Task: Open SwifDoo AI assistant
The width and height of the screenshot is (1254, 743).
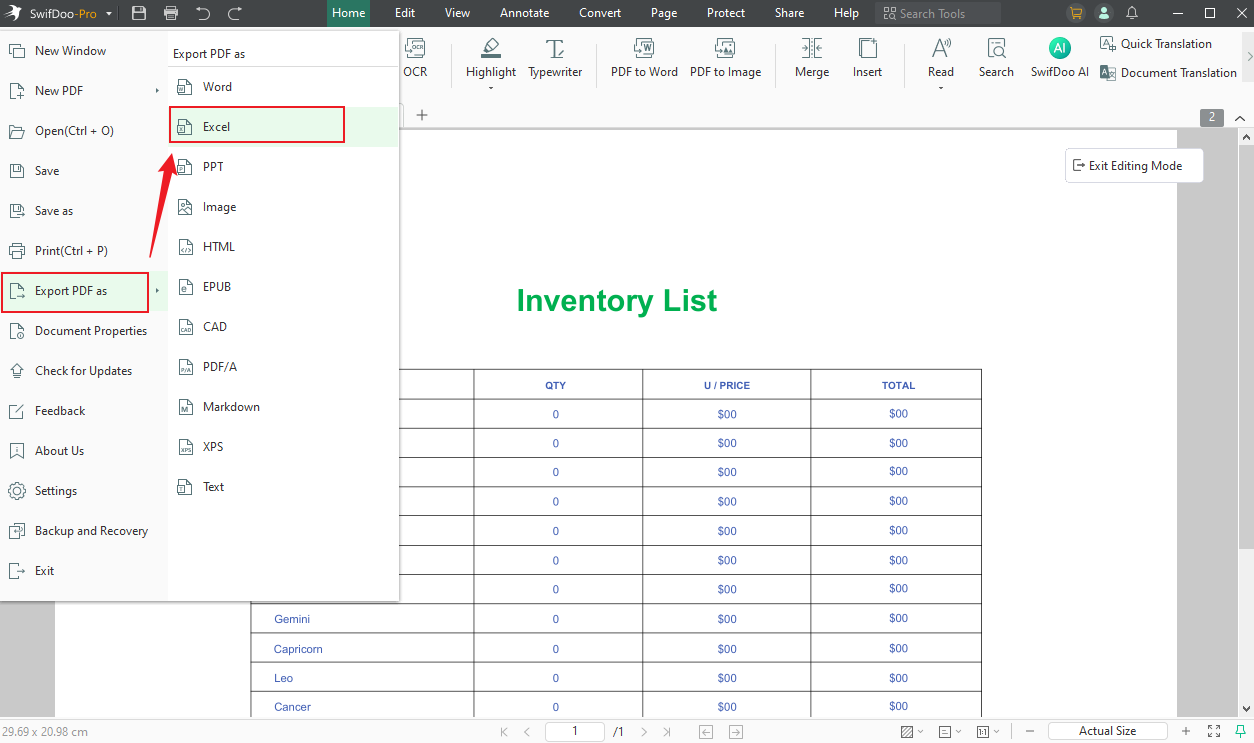Action: [x=1060, y=59]
